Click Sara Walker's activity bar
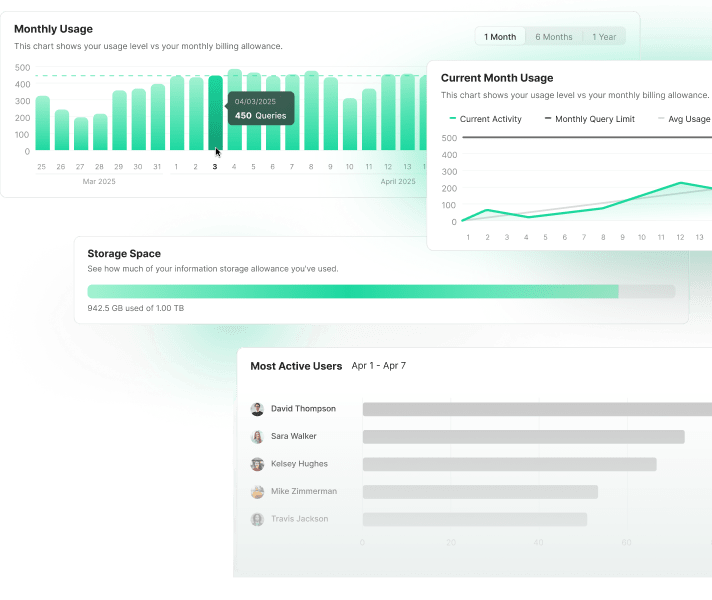Image resolution: width=712 pixels, height=600 pixels. (524, 437)
